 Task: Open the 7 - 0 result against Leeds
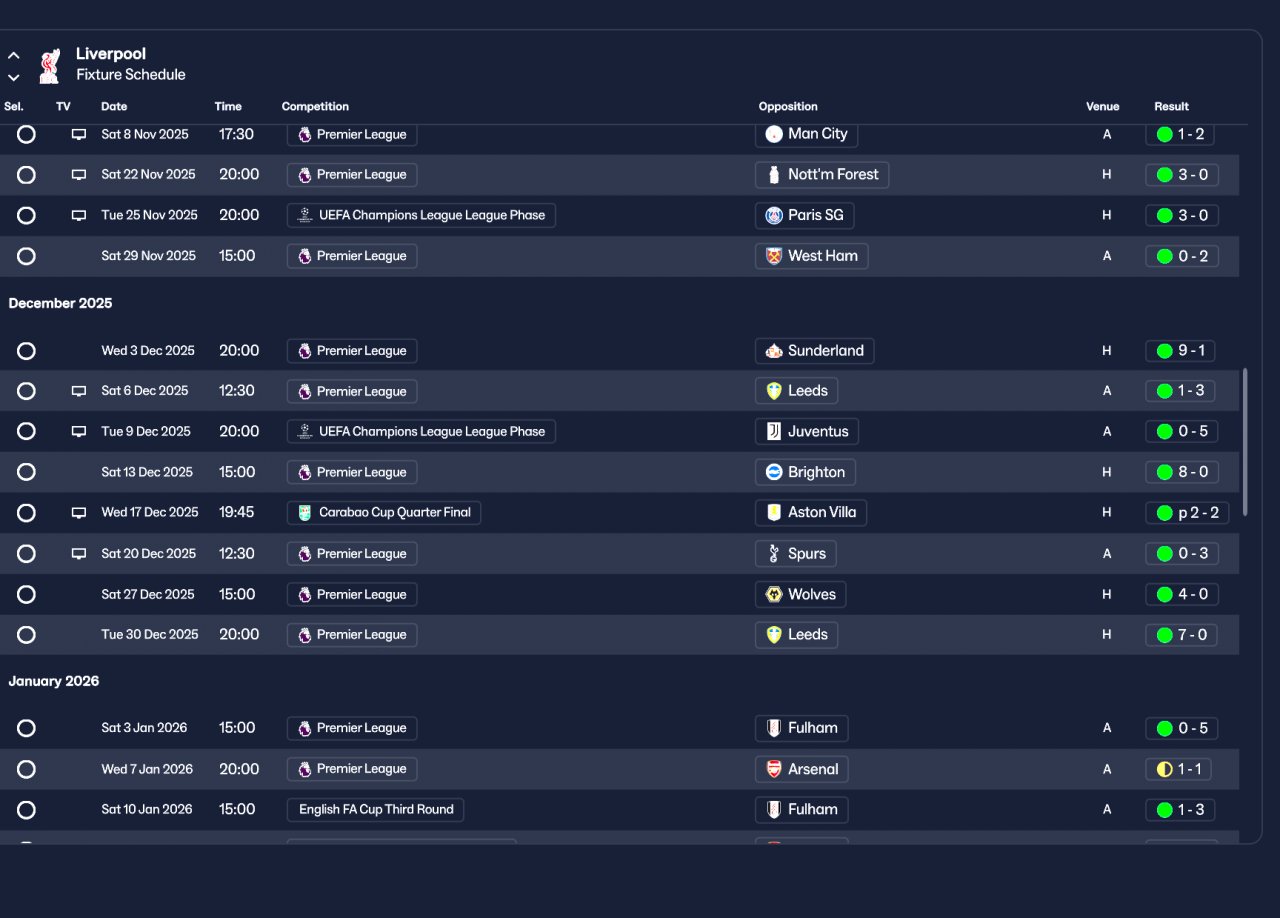tap(1182, 635)
